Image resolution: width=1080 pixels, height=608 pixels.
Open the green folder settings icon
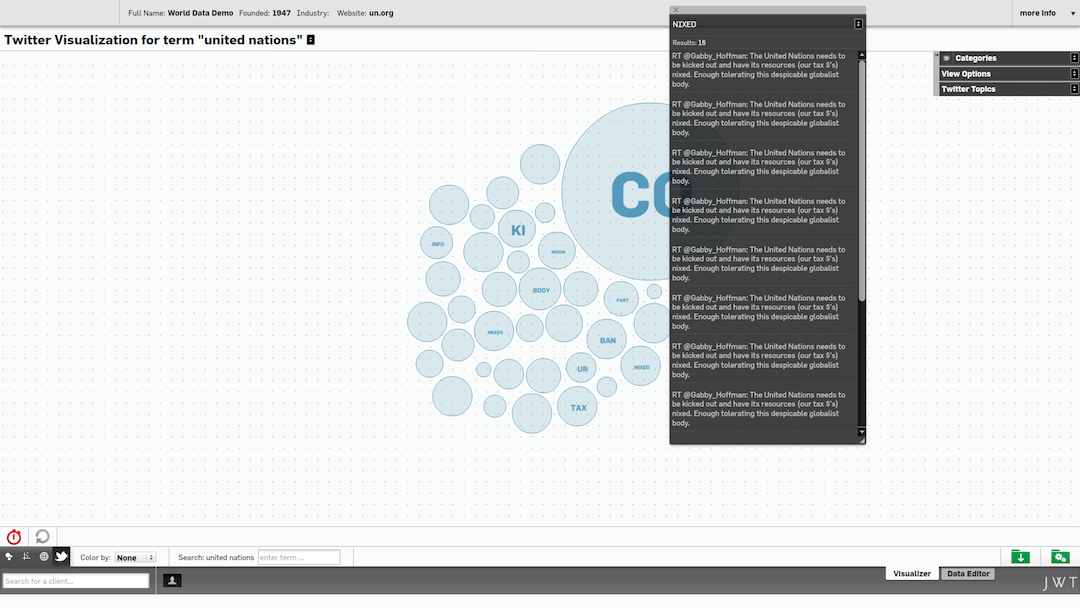pyautogui.click(x=1060, y=557)
